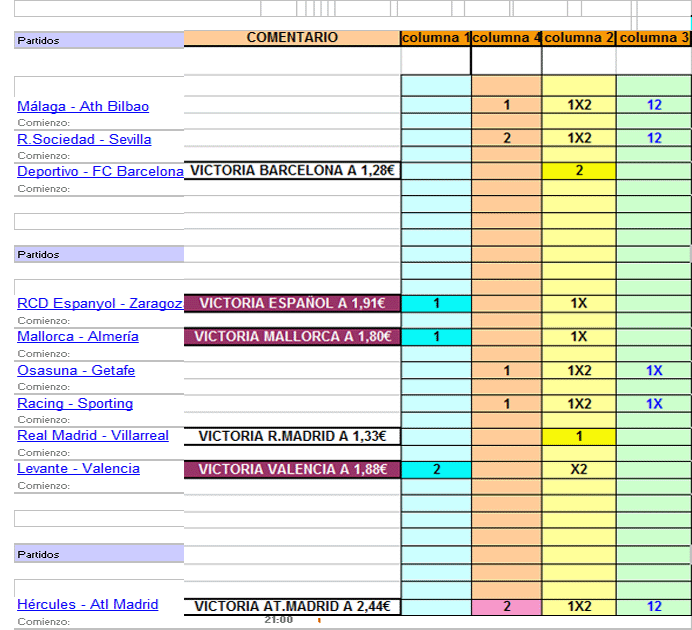
Task: Open the Real Madrid - Villarreal link
Action: click(93, 435)
